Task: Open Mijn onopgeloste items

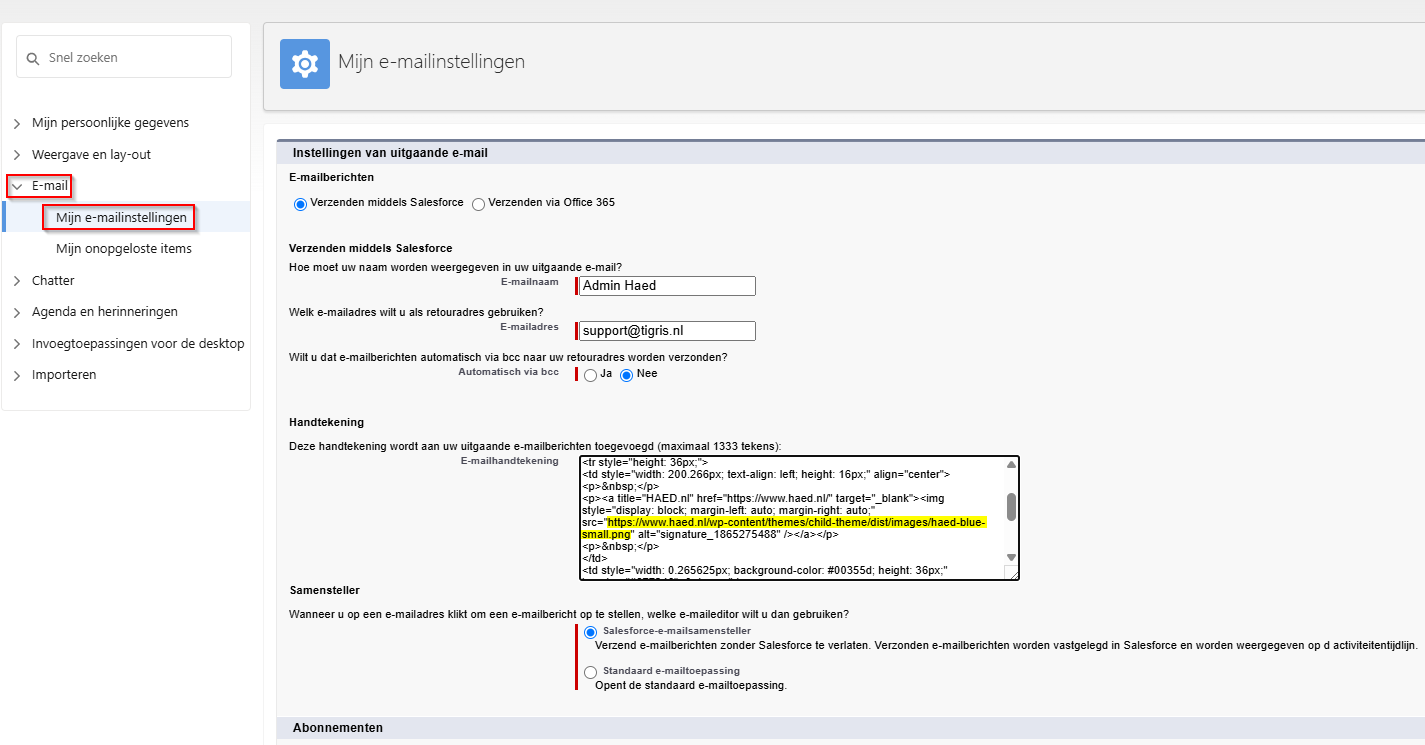Action: (124, 248)
